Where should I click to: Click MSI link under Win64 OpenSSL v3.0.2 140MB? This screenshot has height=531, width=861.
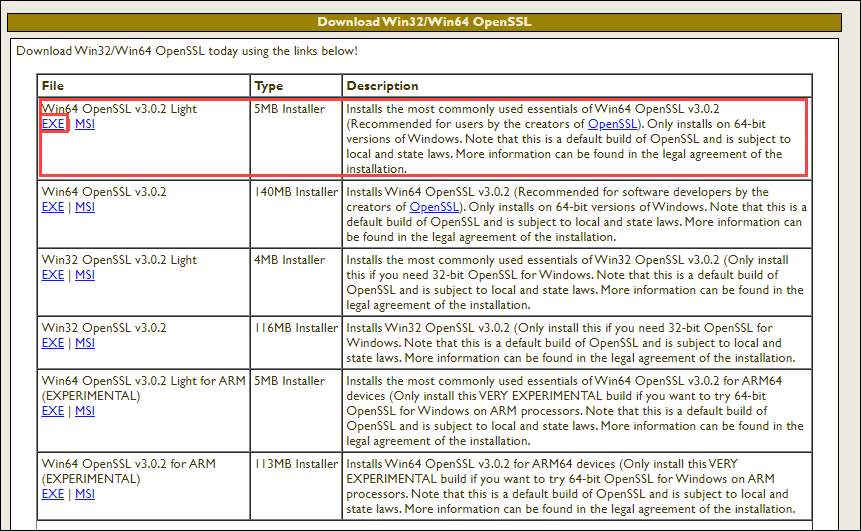click(85, 207)
